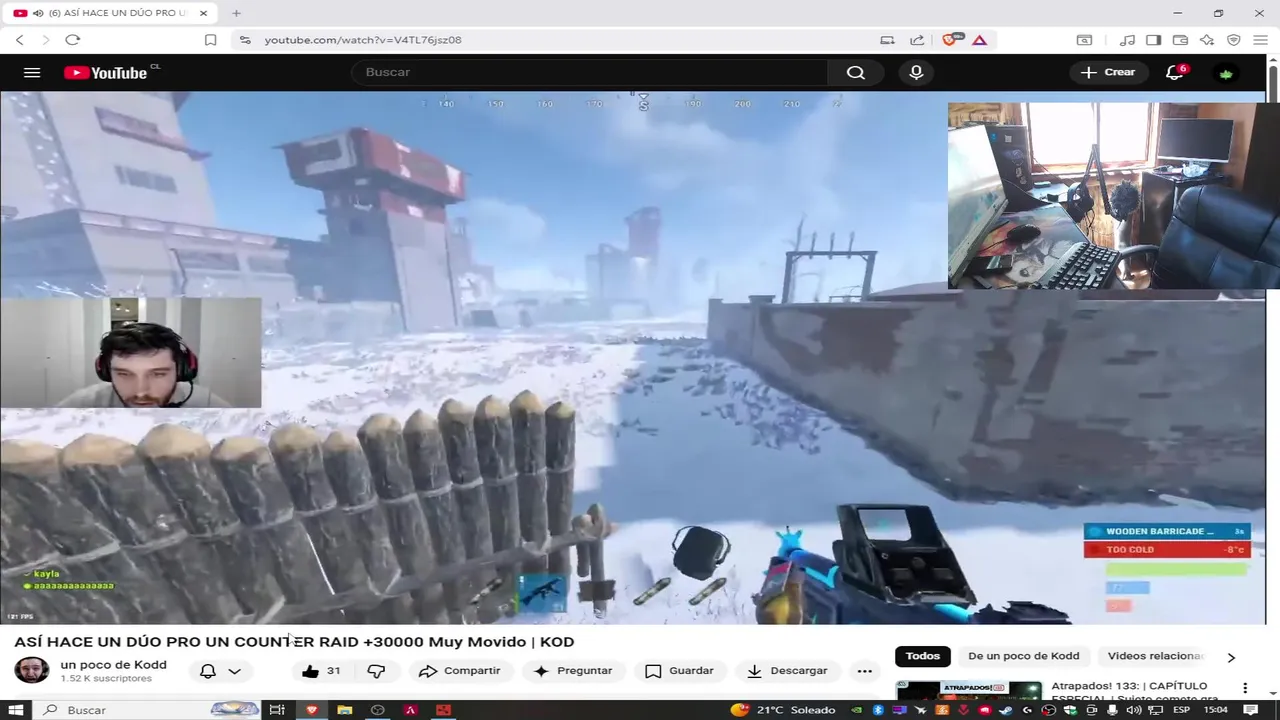
Task: Show more filter chips with arrow
Action: click(x=1231, y=657)
